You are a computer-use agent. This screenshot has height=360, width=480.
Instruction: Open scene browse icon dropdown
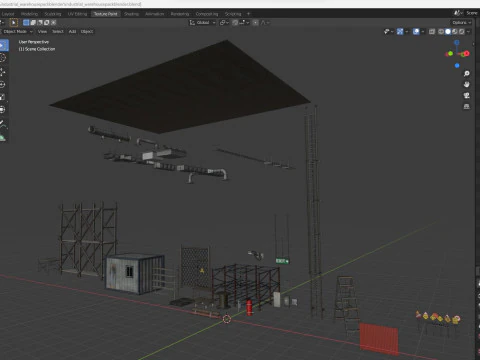tap(458, 13)
